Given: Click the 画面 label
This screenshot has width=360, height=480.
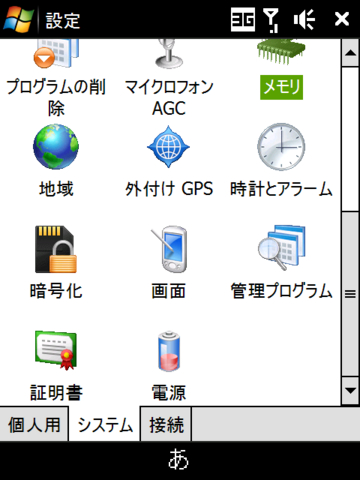Looking at the screenshot, I should (x=169, y=291).
